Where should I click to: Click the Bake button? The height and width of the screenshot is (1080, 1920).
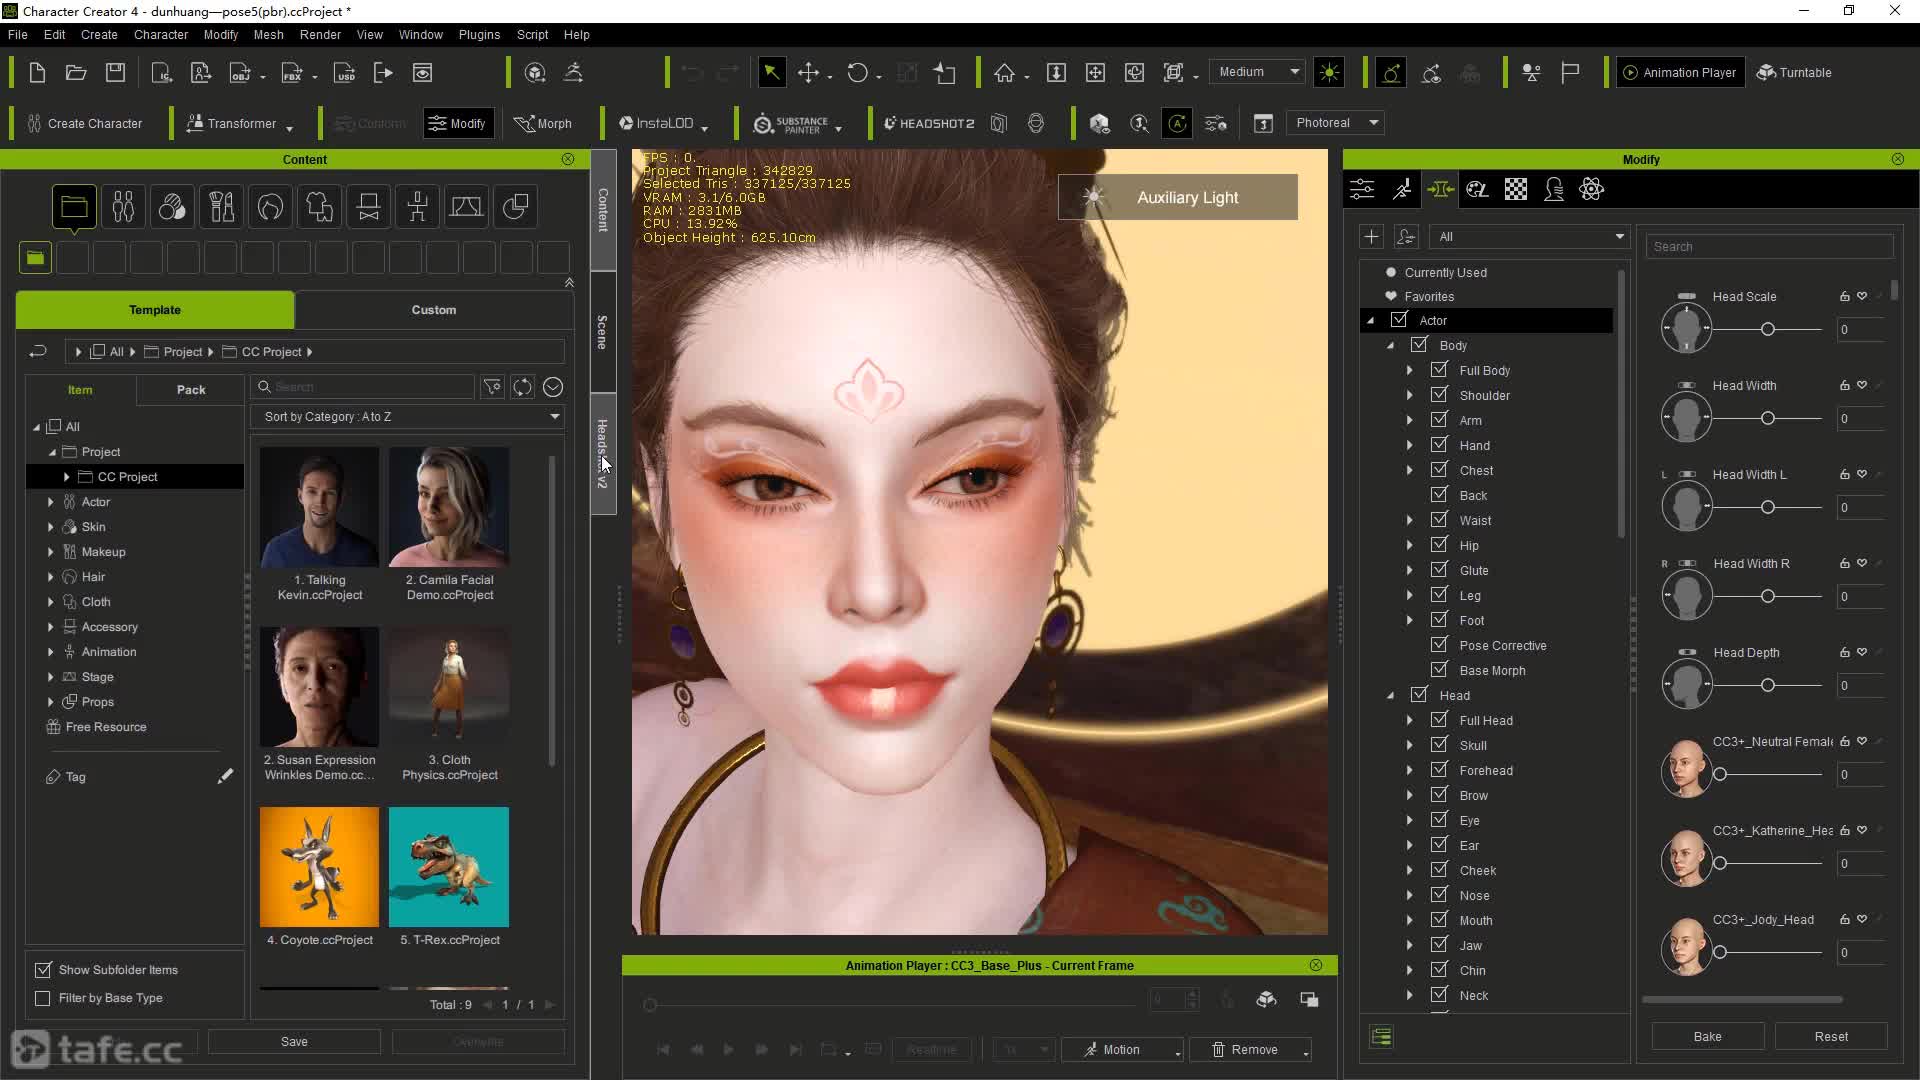click(1707, 1037)
